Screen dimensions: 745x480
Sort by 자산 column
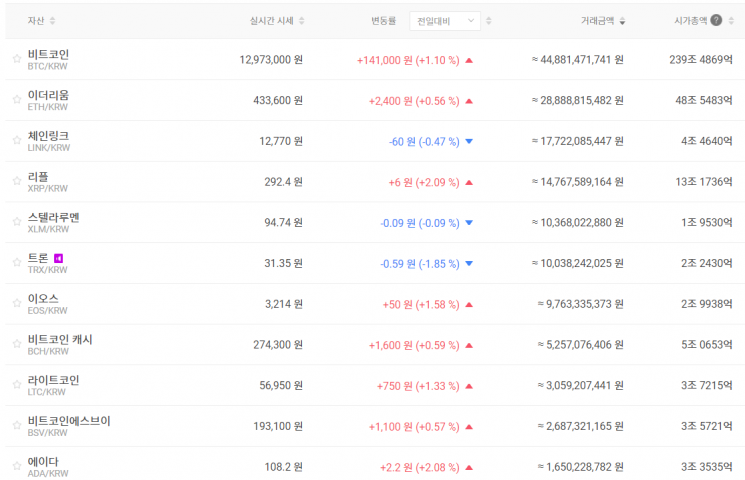(52, 21)
